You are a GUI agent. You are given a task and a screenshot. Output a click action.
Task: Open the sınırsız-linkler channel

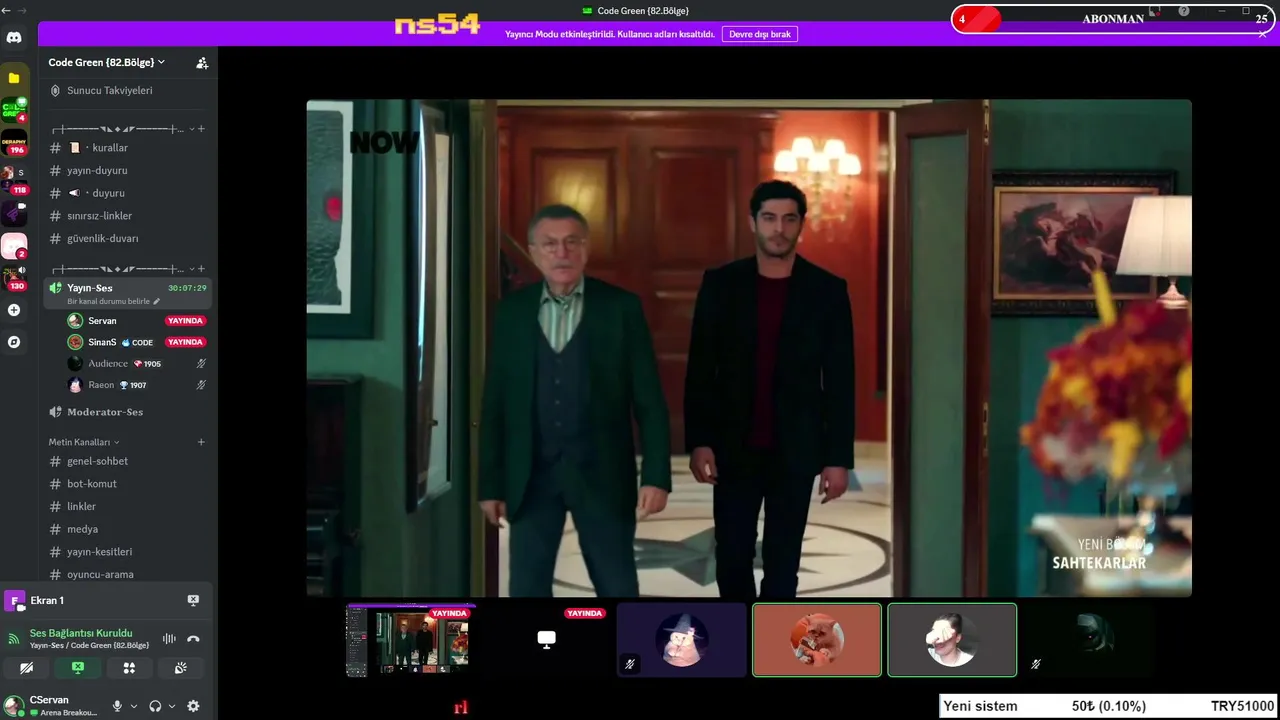129,216
